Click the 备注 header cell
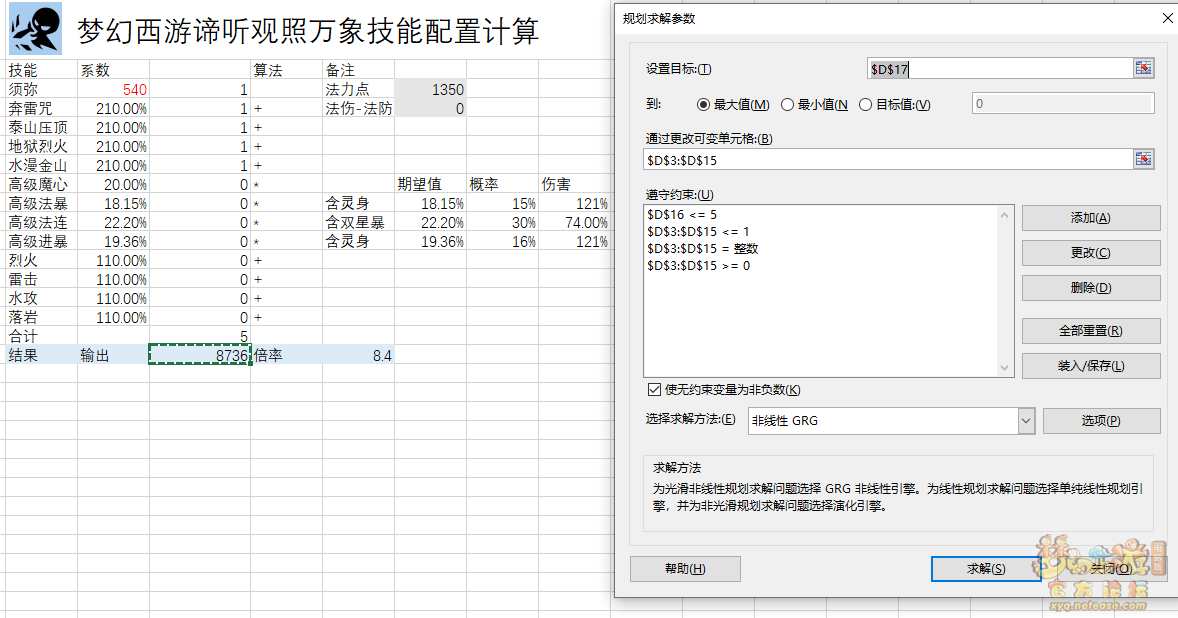Image resolution: width=1178 pixels, height=618 pixels. click(358, 71)
